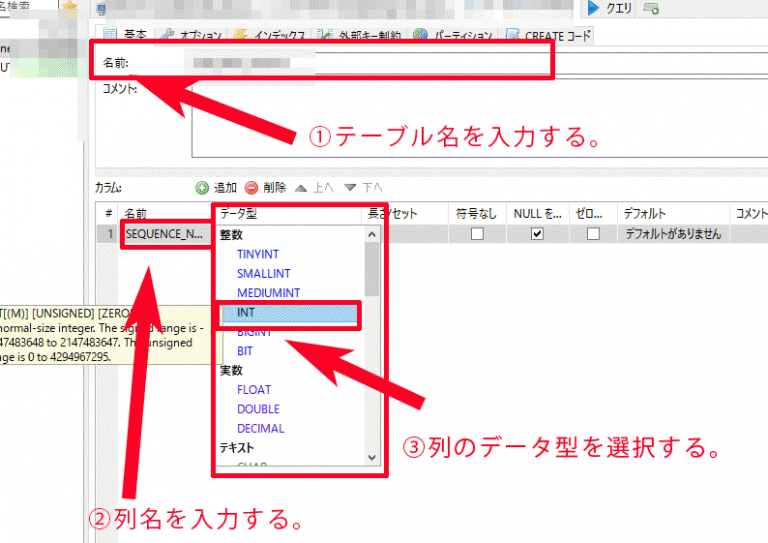Screen dimensions: 768x543
Task: Choose SMALLINT from the data type list
Action: [265, 273]
